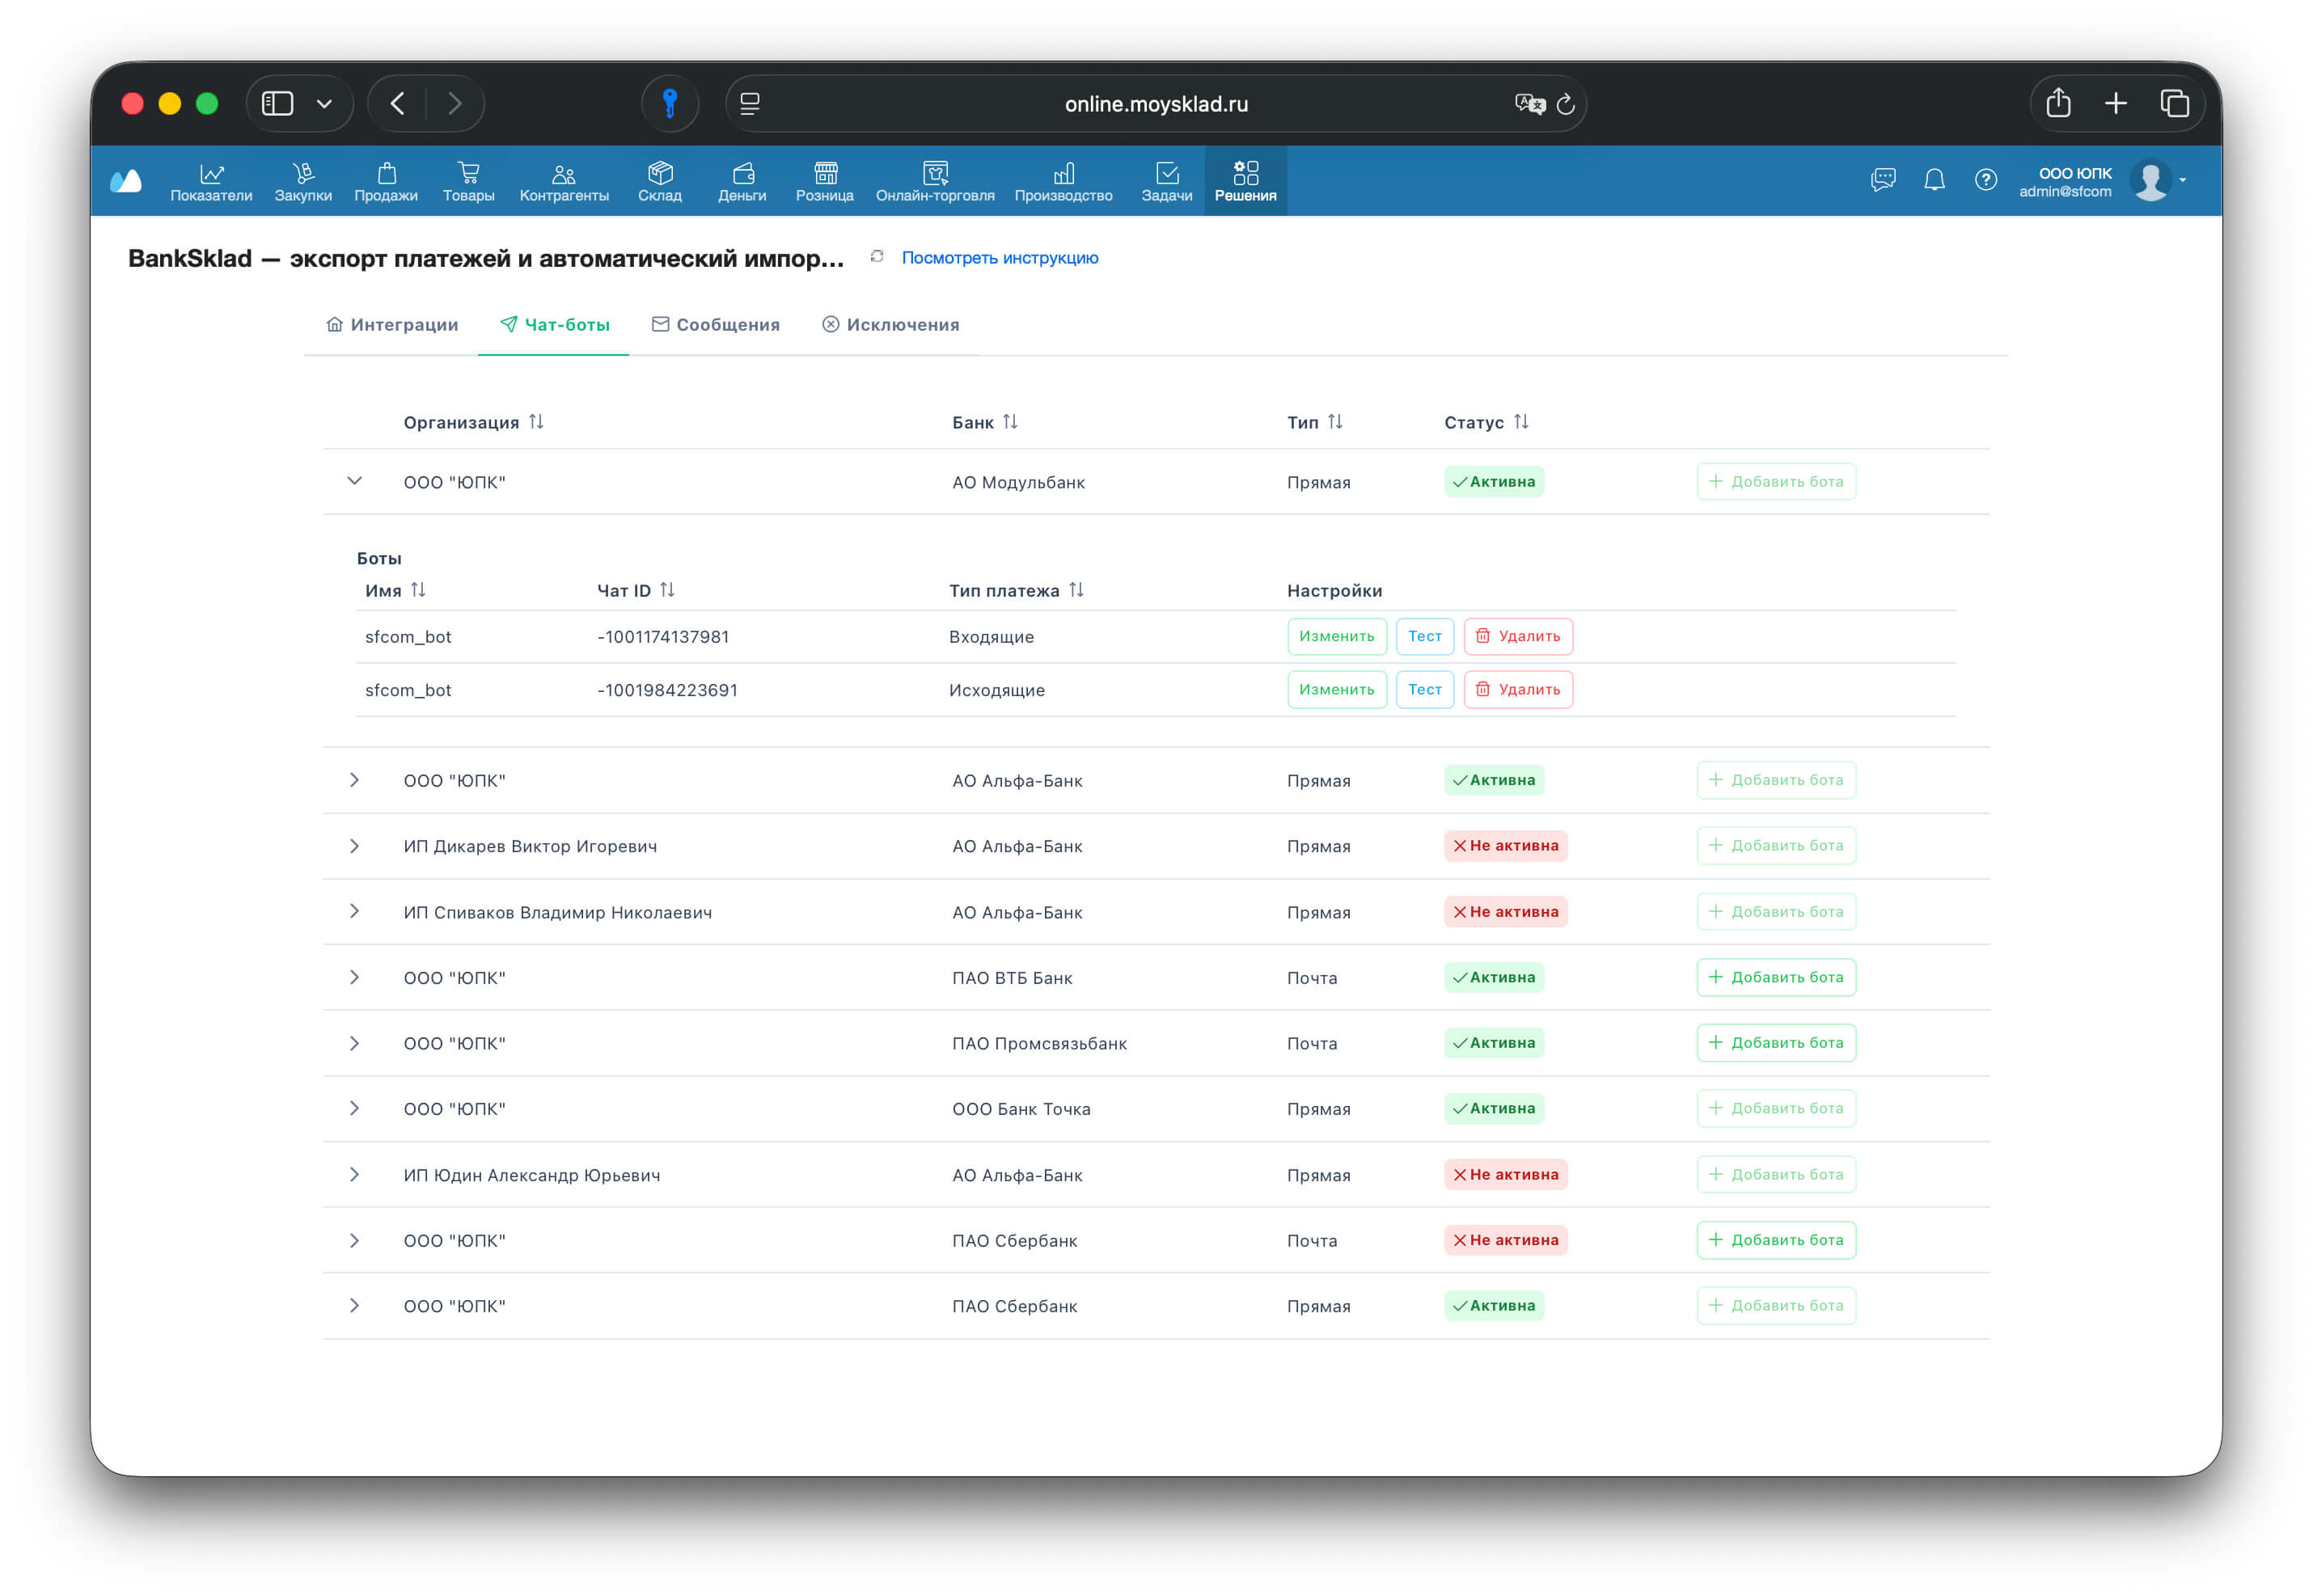Screen dimensions: 2313x1596
Task: Open the Показатели section
Action: [x=211, y=182]
